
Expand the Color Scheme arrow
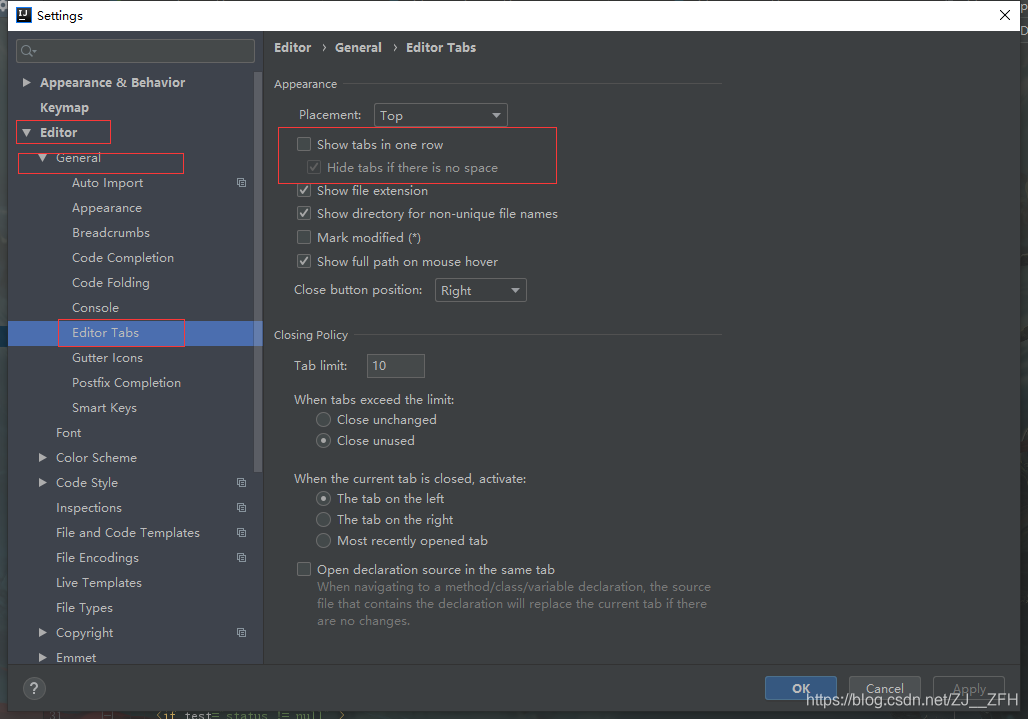(43, 457)
